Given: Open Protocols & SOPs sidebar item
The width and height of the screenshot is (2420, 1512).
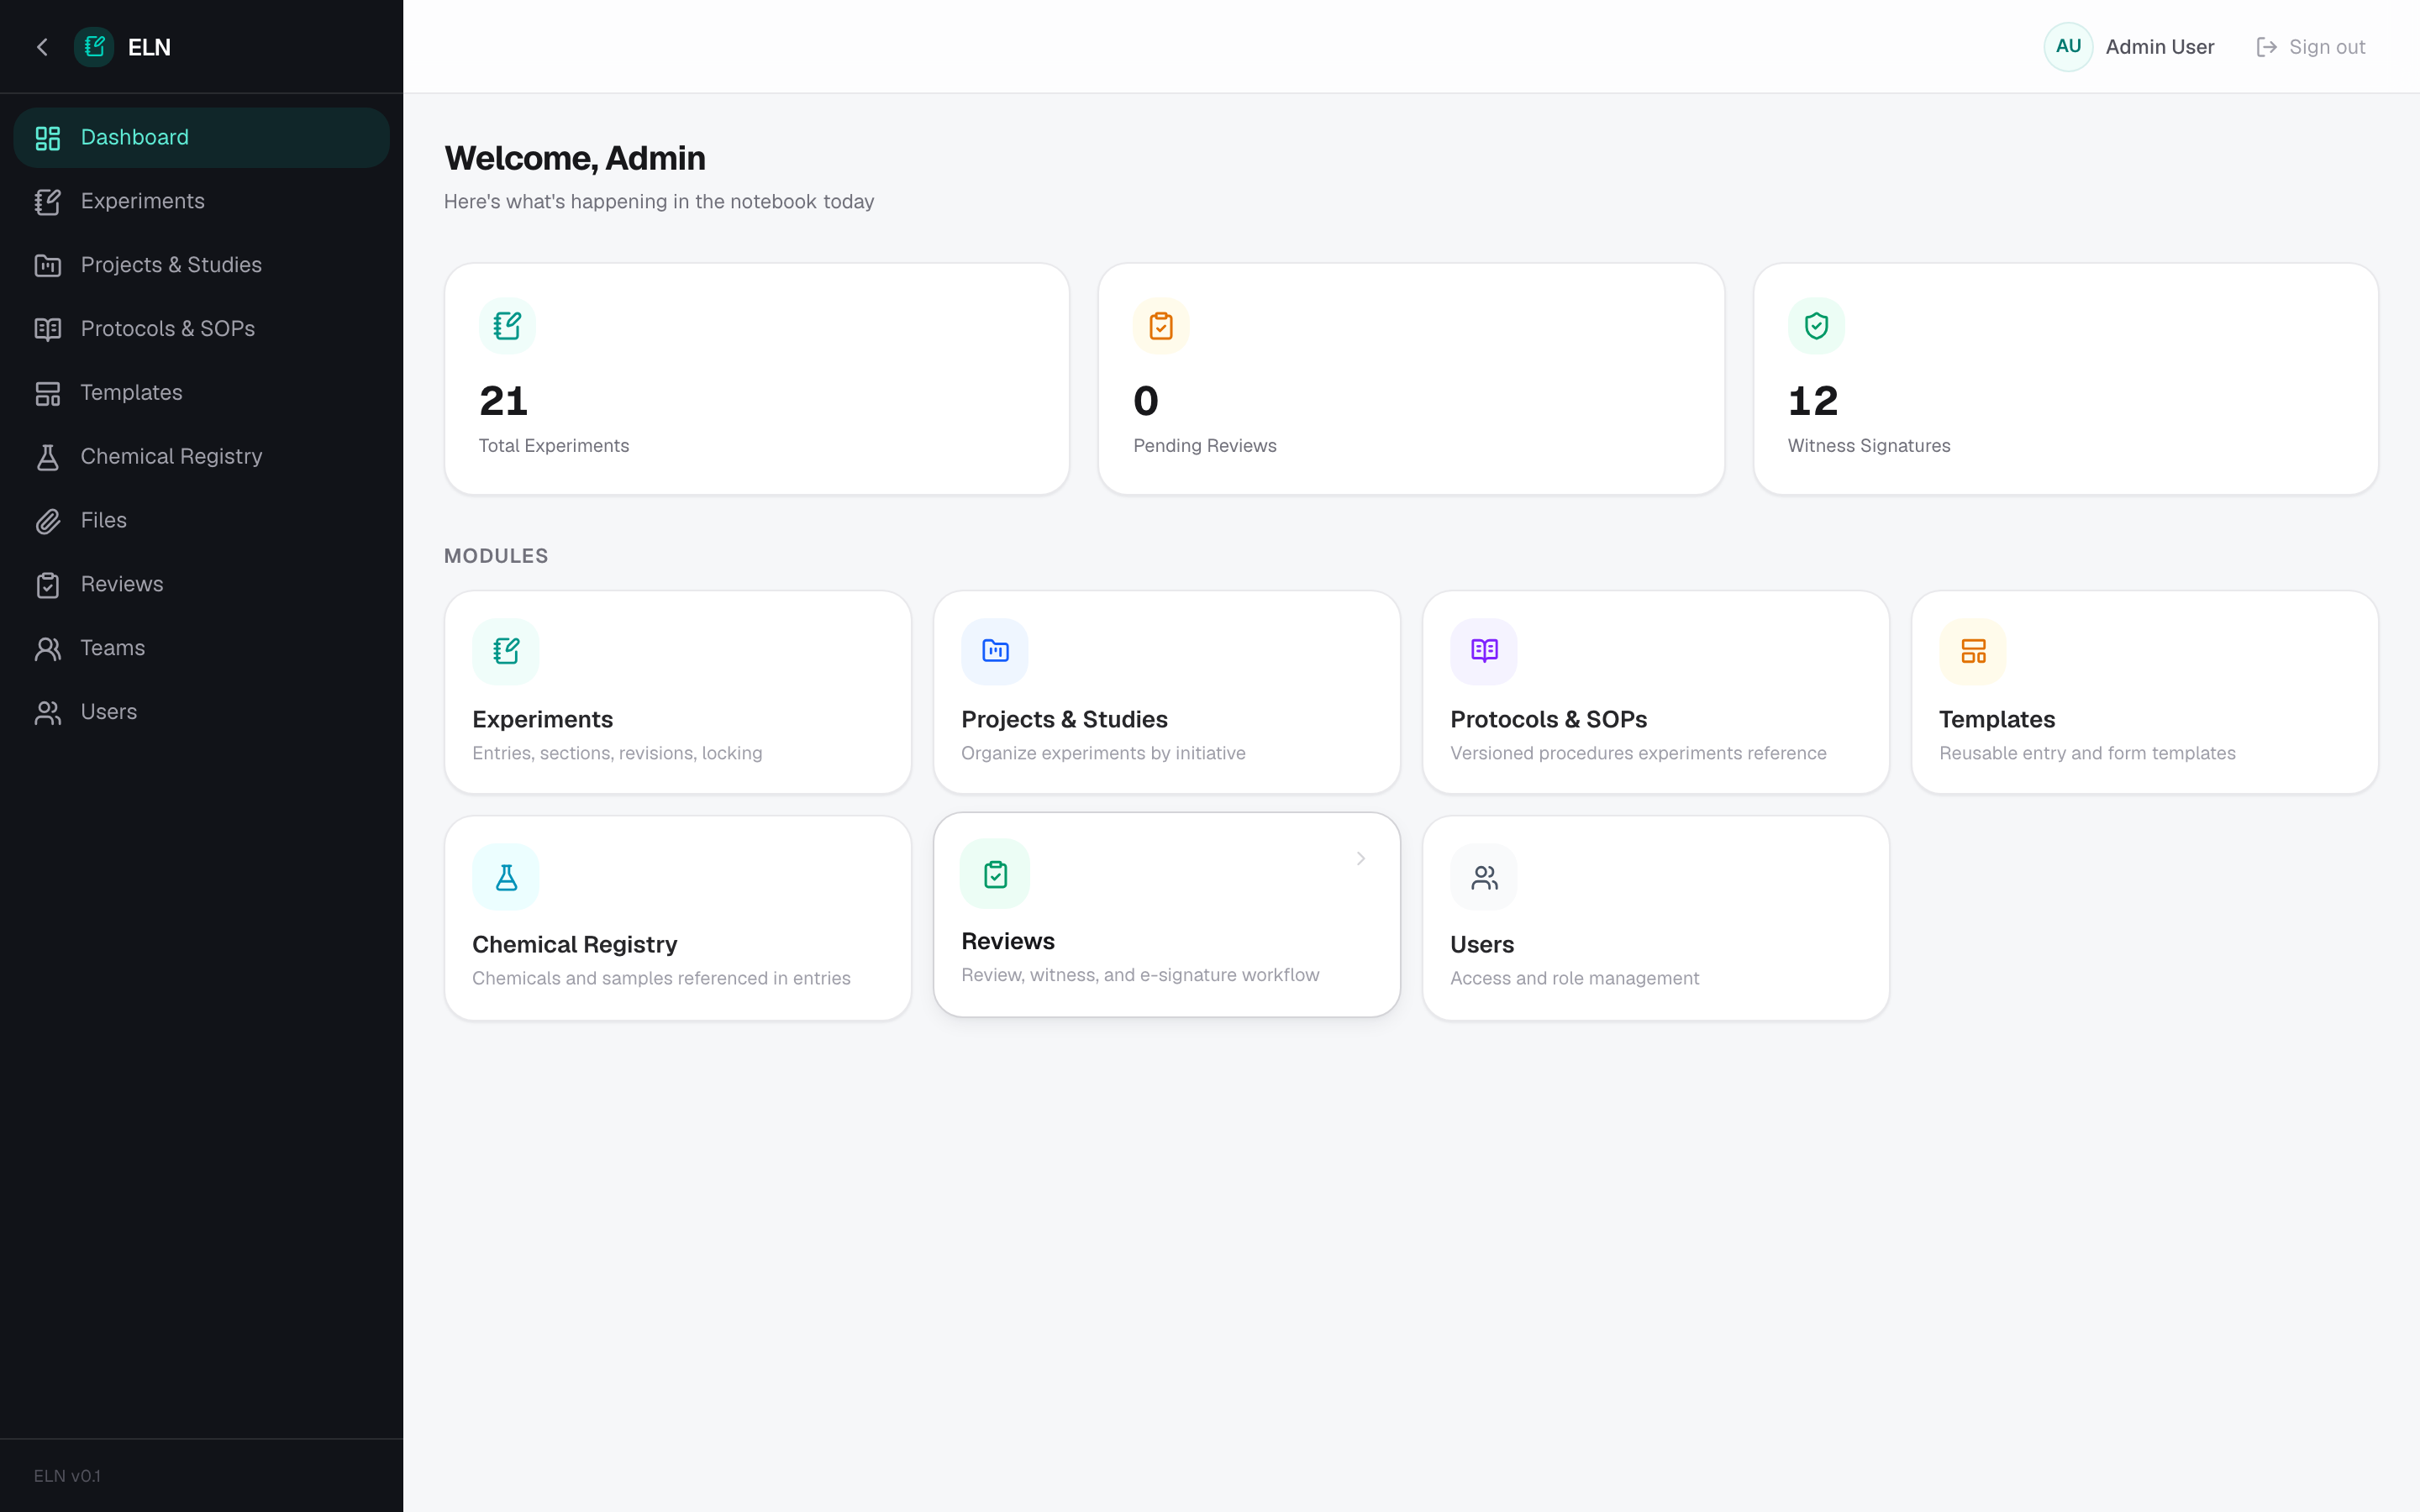Looking at the screenshot, I should click(x=201, y=329).
